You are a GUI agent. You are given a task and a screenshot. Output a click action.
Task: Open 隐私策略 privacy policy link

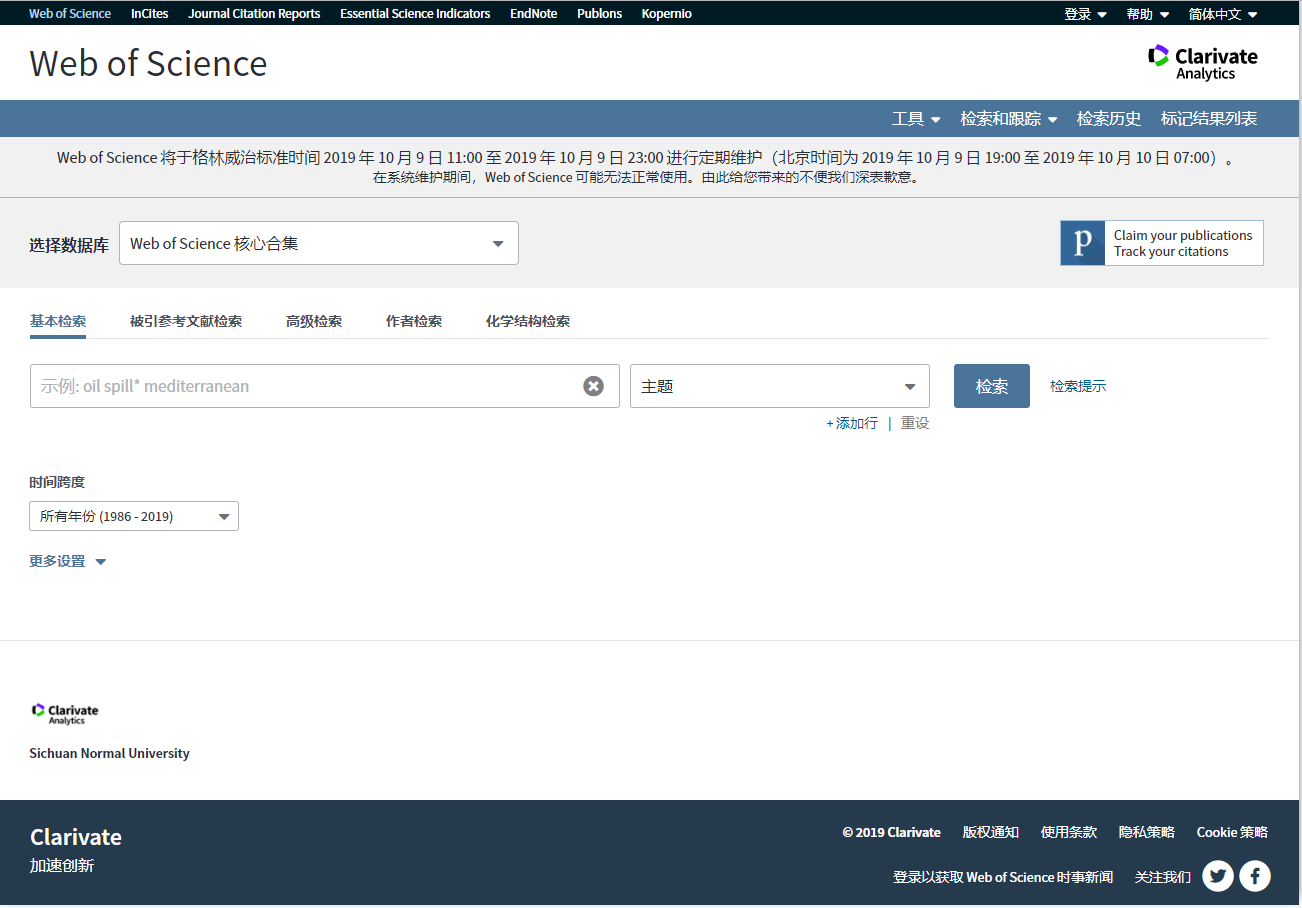(1147, 832)
